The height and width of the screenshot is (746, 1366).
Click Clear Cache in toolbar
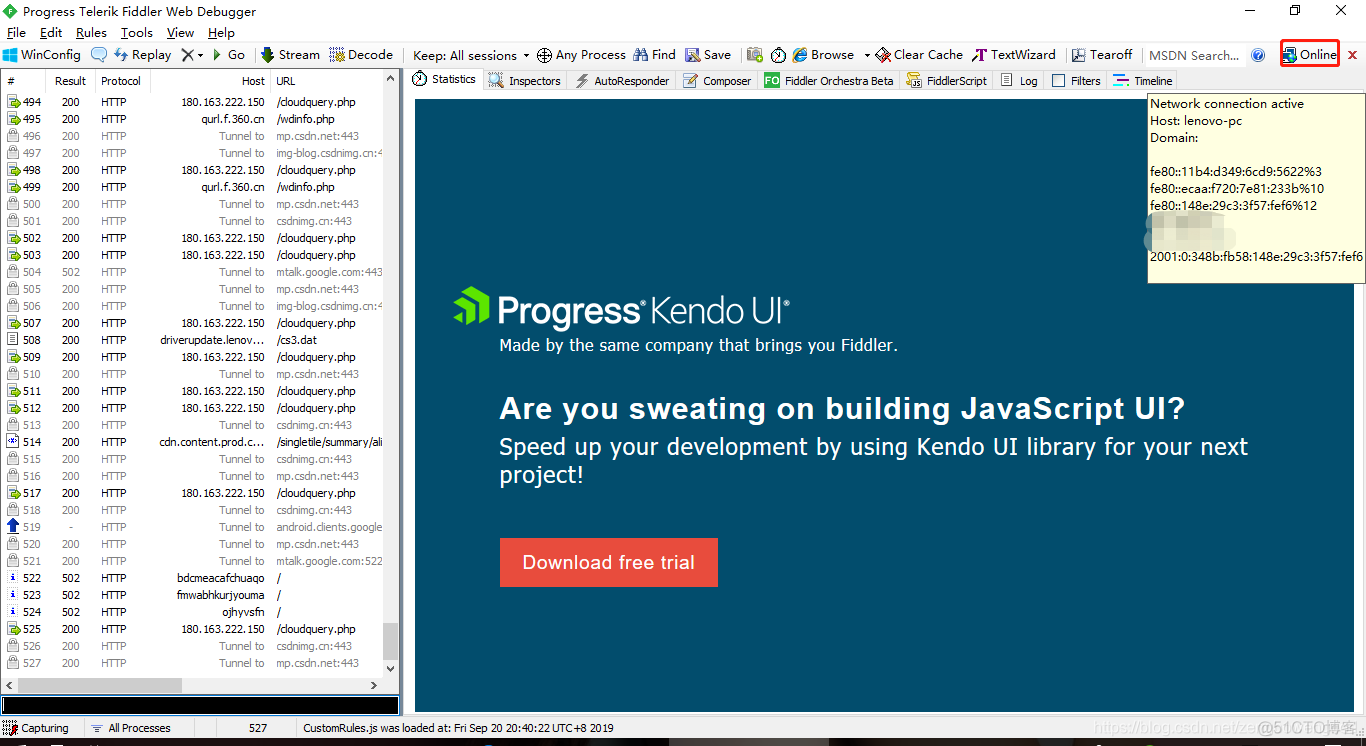[x=919, y=55]
